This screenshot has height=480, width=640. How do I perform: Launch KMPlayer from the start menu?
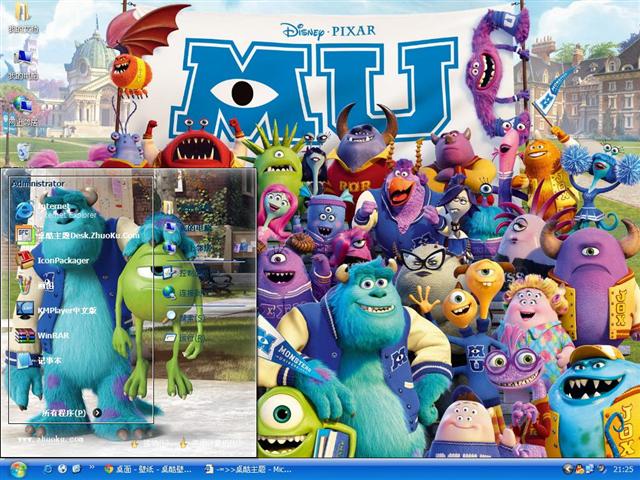pos(56,311)
